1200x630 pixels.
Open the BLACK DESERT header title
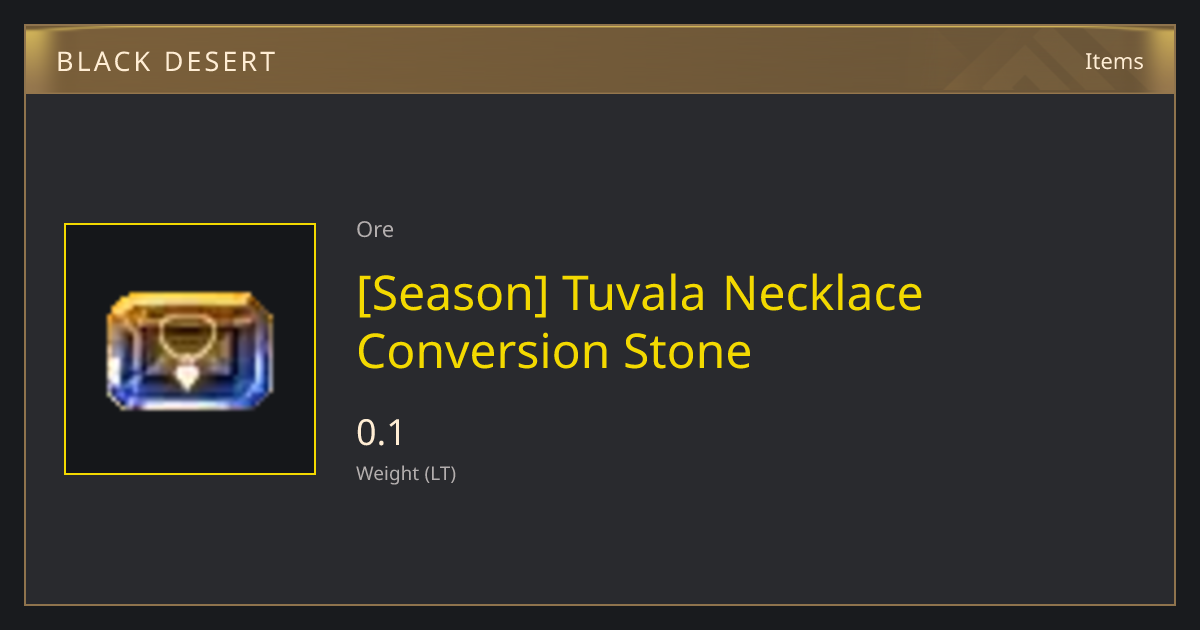166,62
